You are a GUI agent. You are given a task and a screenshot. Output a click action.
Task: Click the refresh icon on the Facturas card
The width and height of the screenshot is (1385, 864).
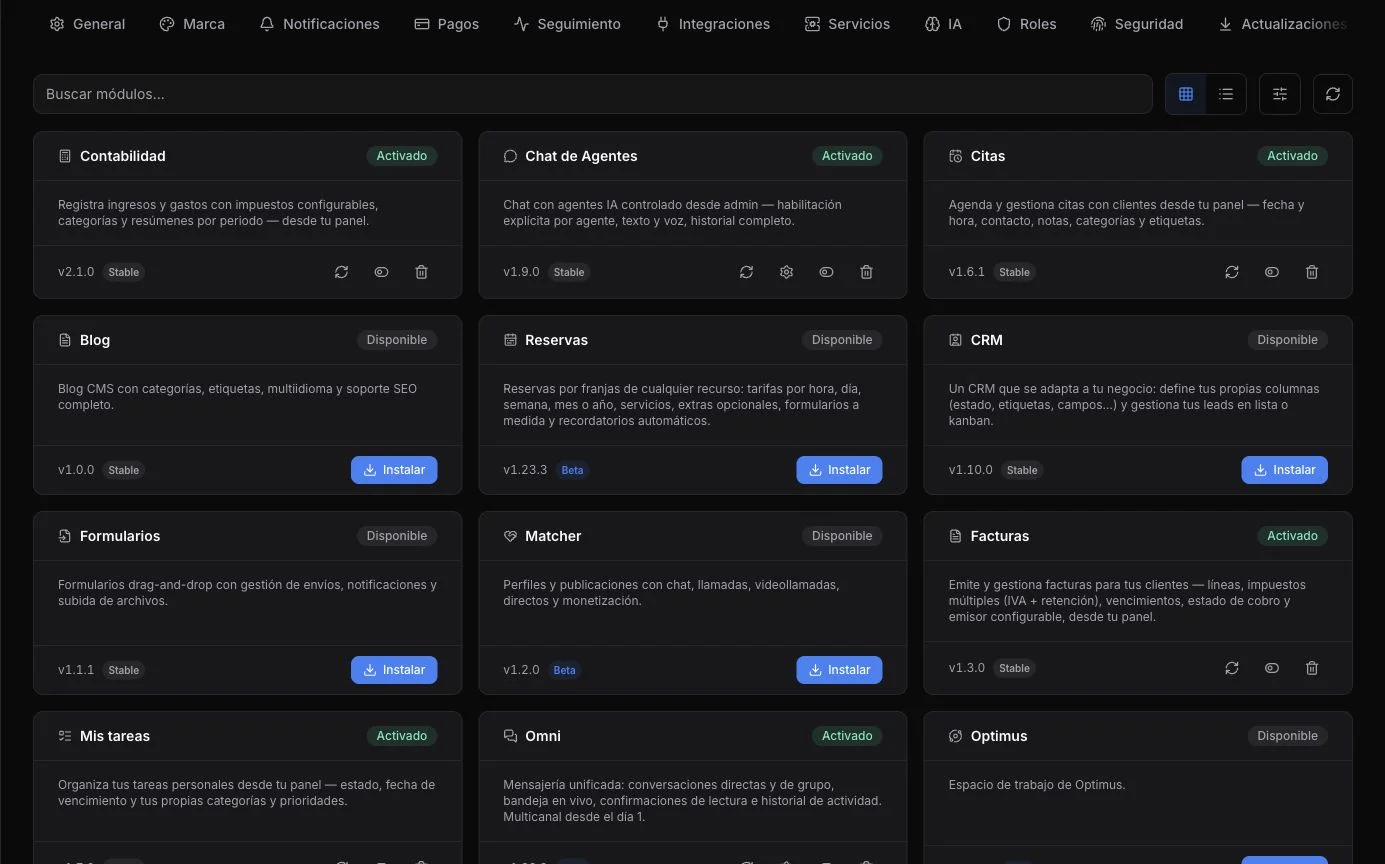click(x=1232, y=668)
